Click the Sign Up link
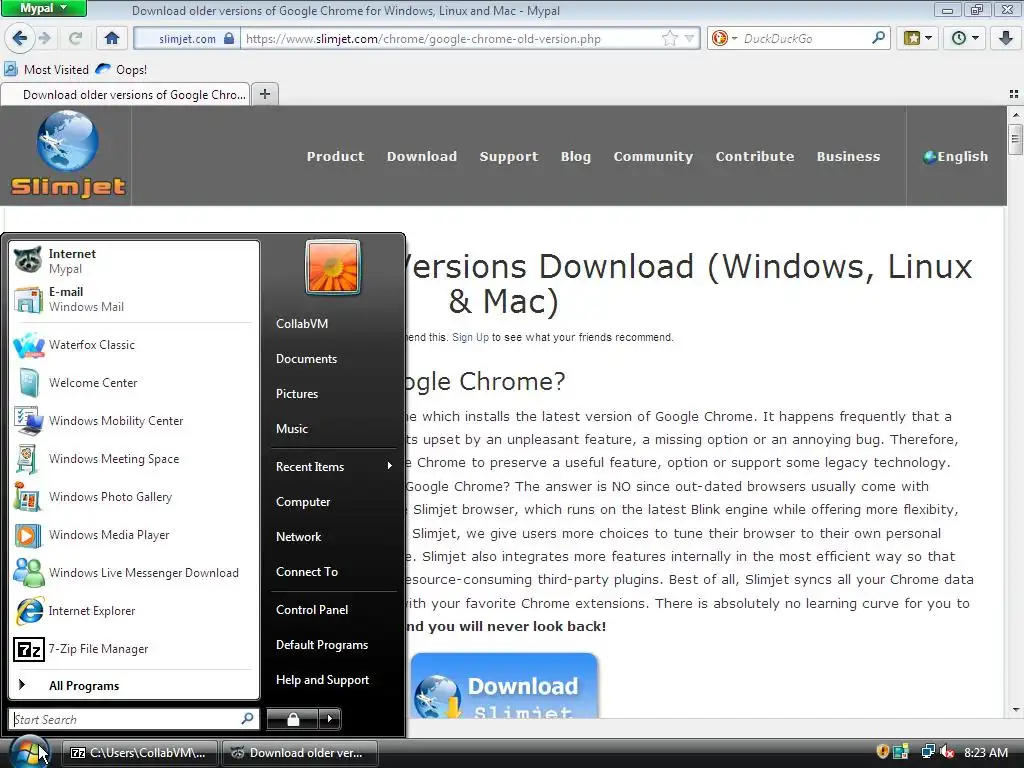 click(x=470, y=337)
